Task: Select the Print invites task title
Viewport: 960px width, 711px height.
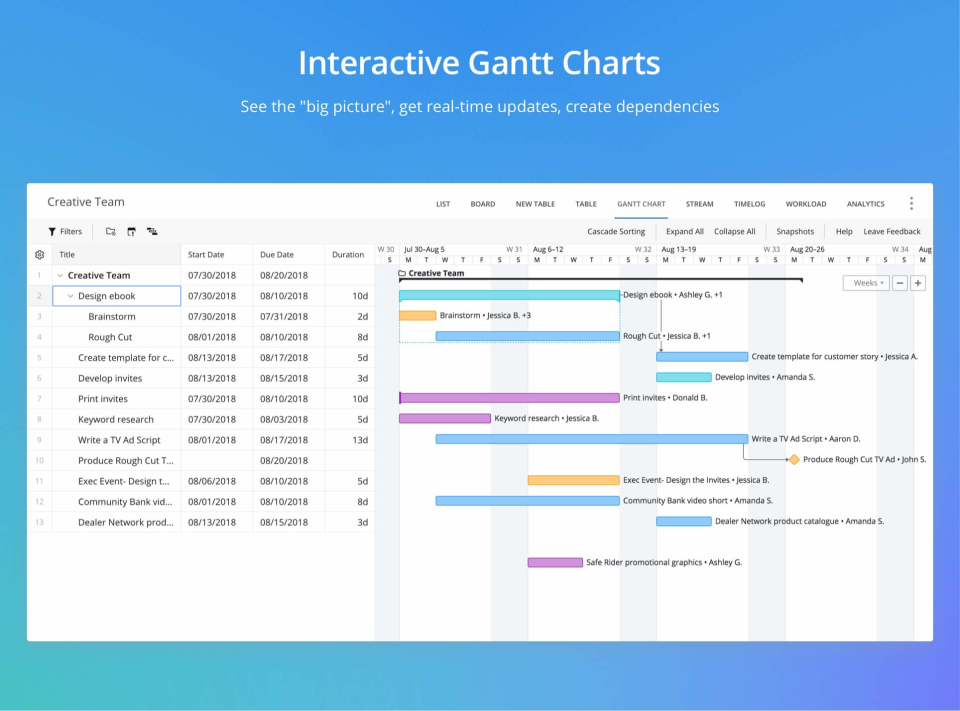Action: [x=103, y=399]
